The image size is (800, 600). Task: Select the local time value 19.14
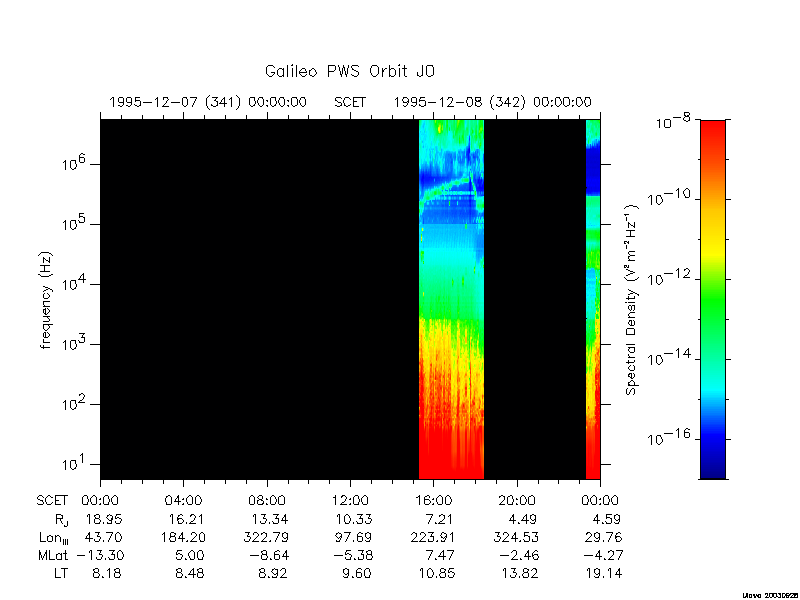click(604, 573)
